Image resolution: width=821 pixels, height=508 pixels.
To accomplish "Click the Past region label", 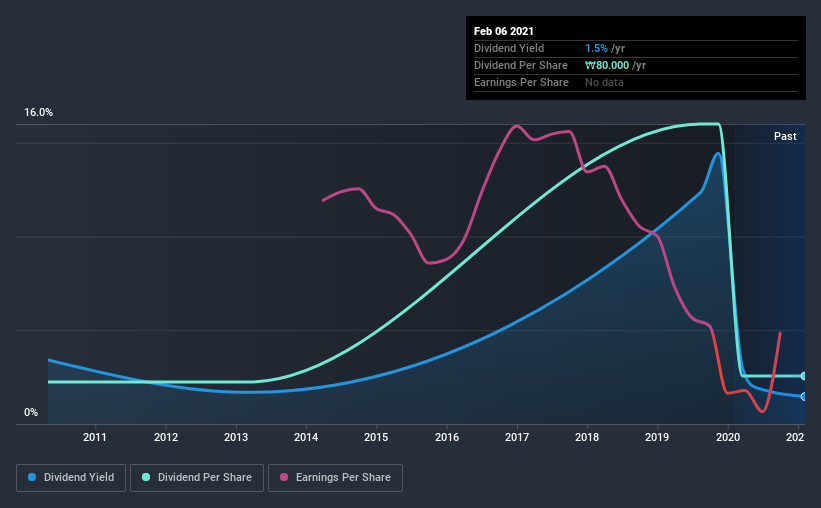I will tap(785, 136).
